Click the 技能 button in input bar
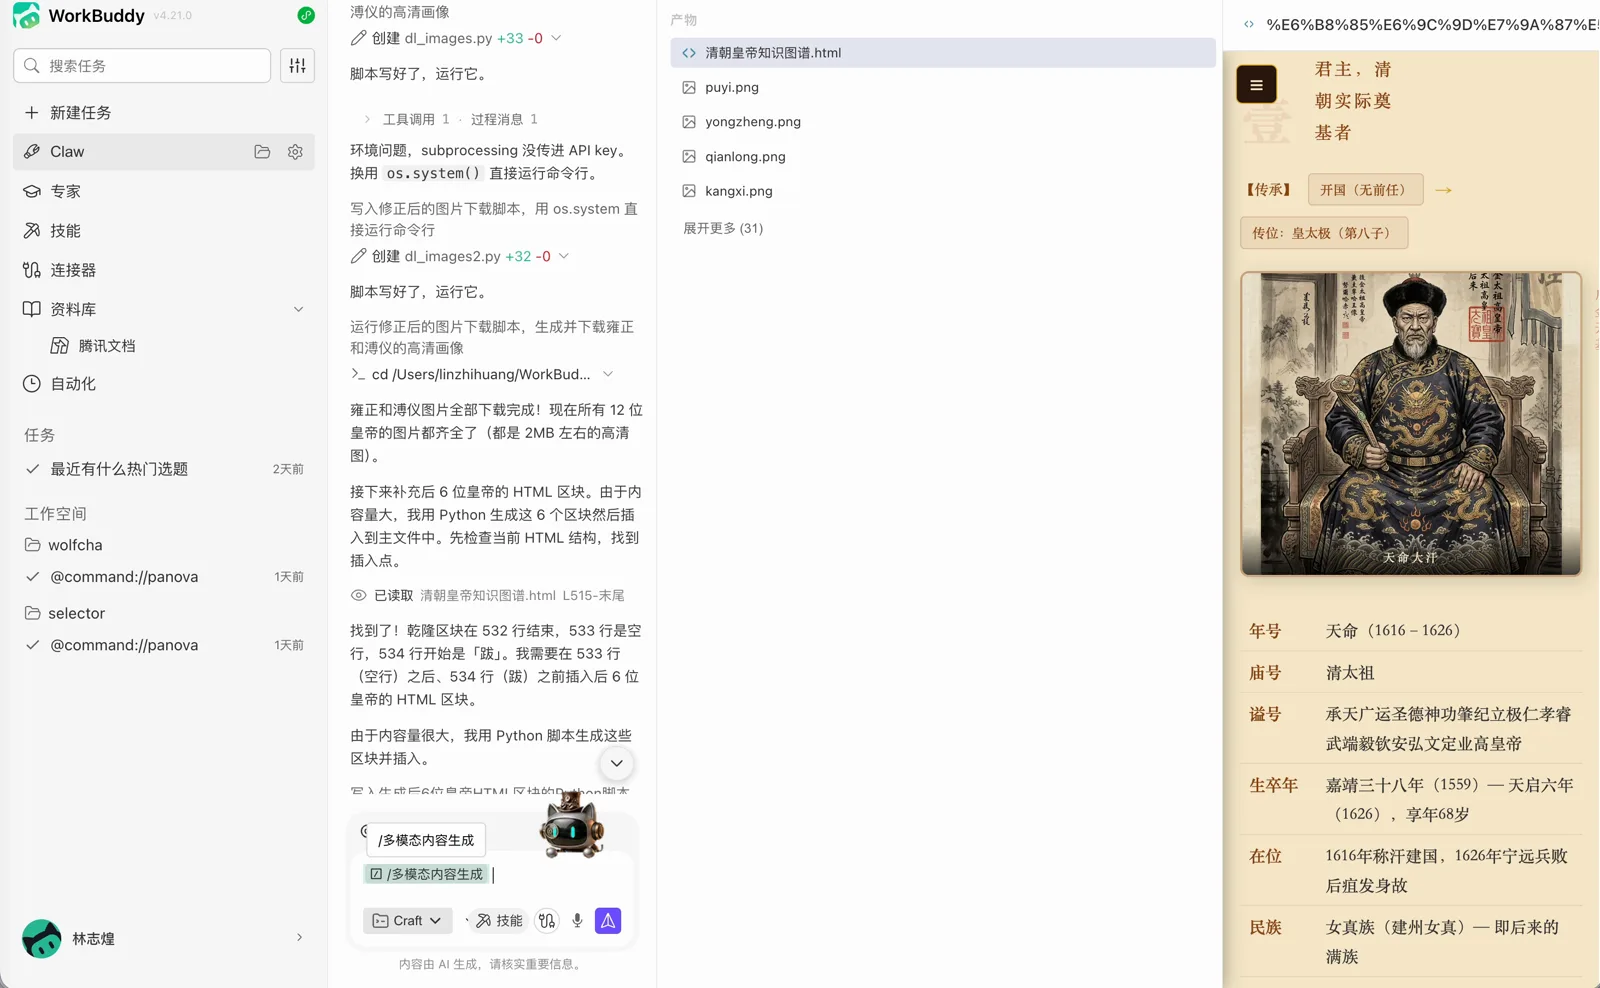 point(499,920)
